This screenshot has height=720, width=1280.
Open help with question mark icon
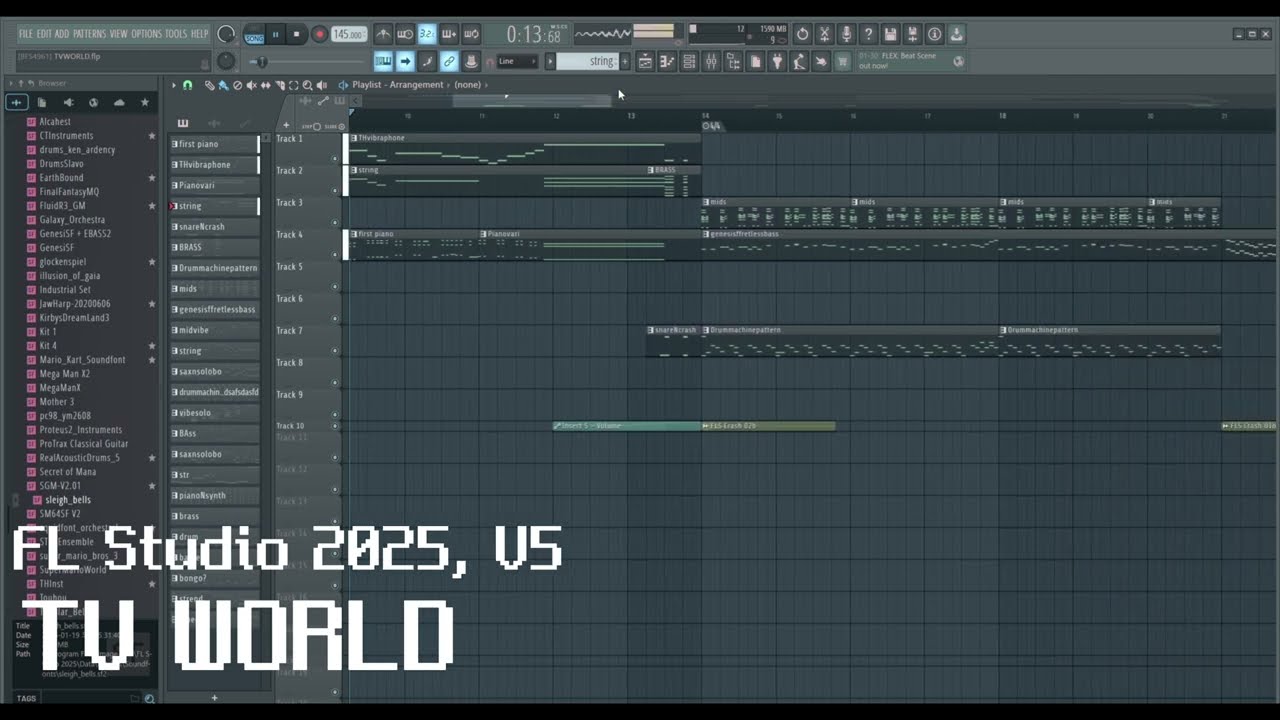click(x=868, y=34)
